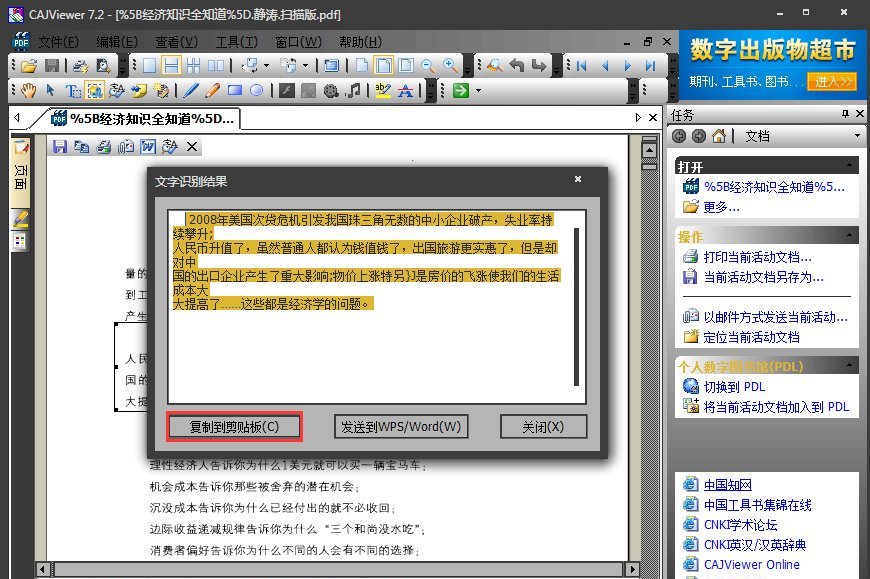Viewport: 870px width, 579px height.
Task: Click the 发送到WPS/Word(W) button
Action: coord(401,426)
